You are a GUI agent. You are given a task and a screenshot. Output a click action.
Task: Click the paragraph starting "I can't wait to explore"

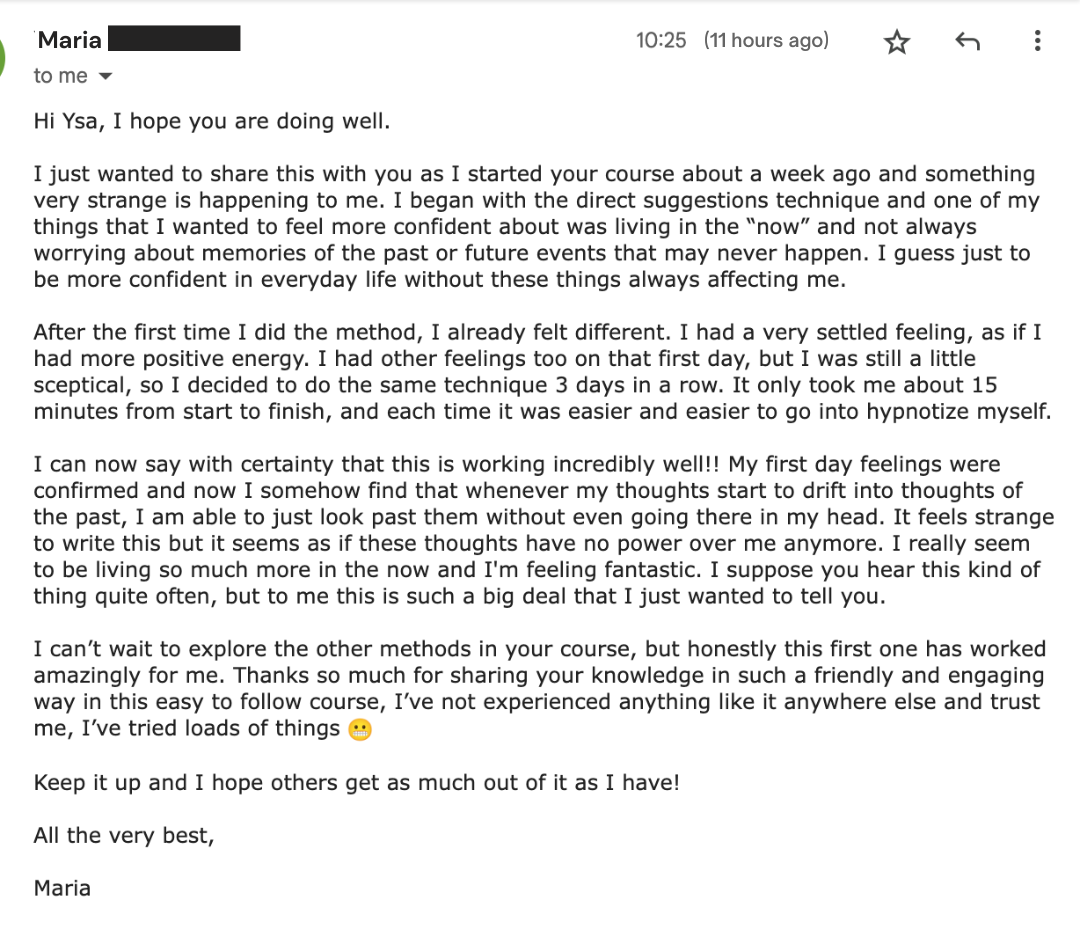click(x=537, y=688)
